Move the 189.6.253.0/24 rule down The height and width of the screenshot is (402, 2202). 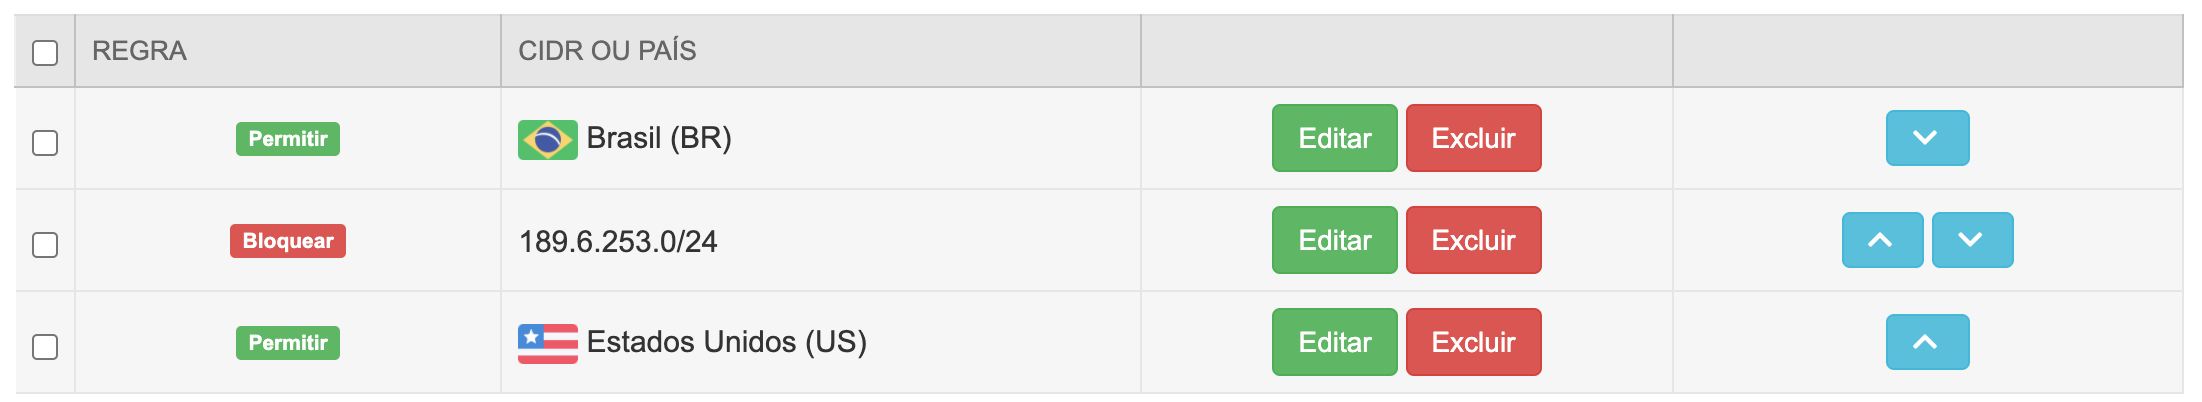click(1972, 240)
